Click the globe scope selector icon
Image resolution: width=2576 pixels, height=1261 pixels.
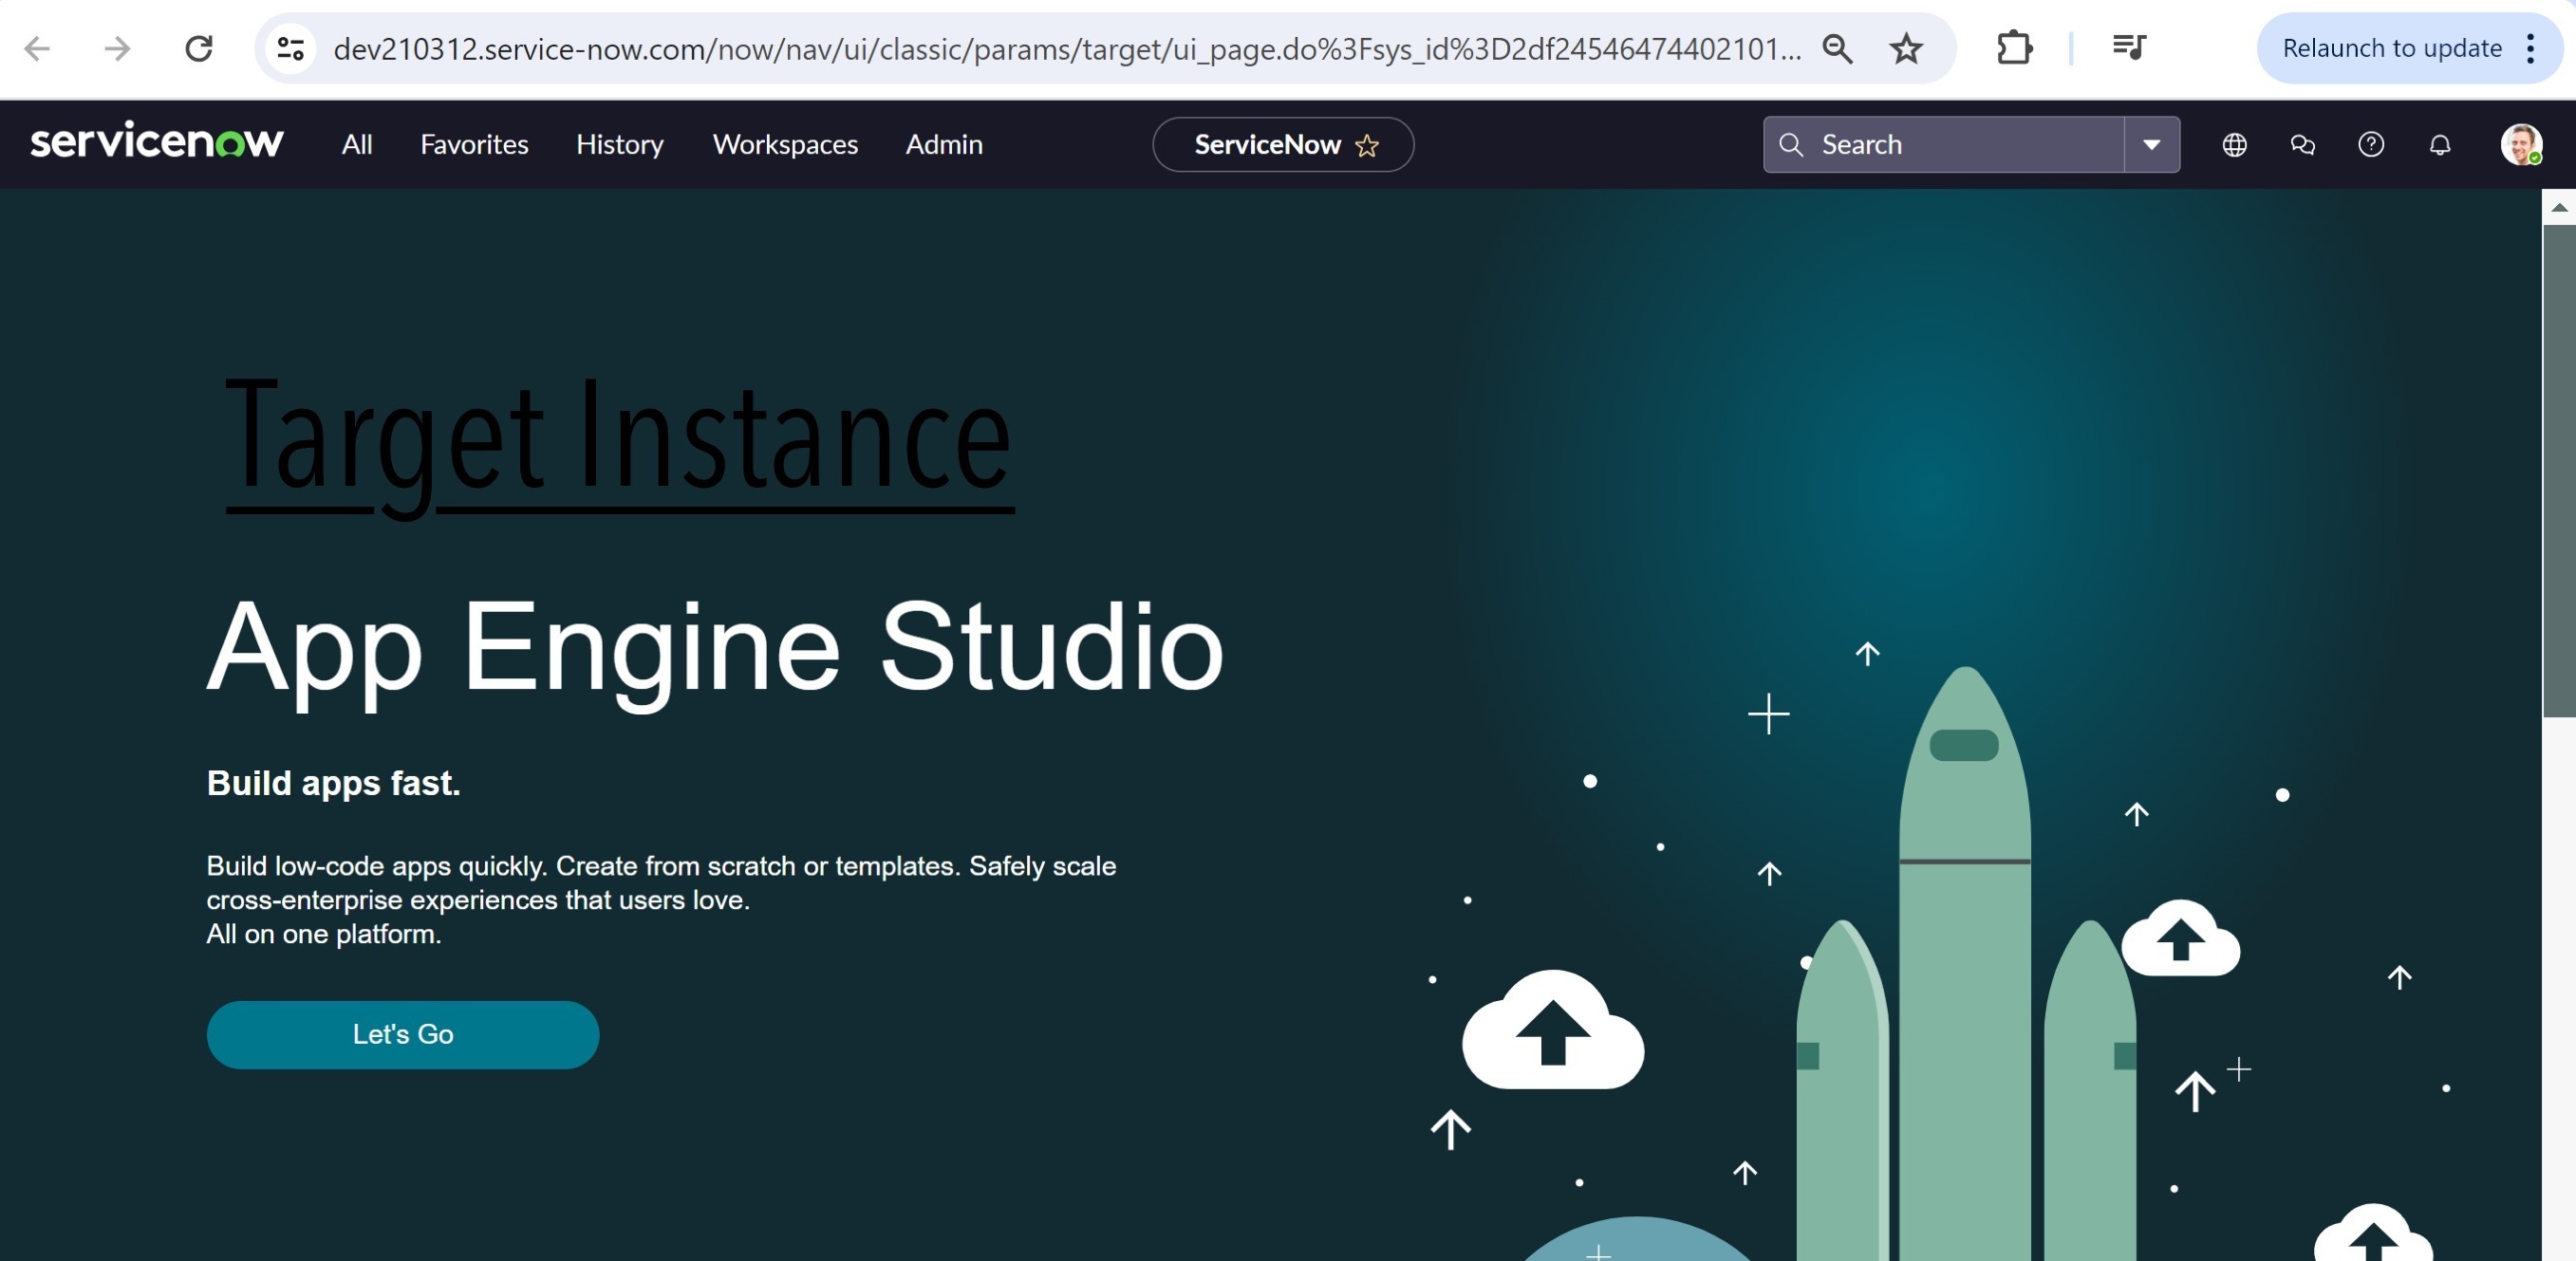(2234, 145)
